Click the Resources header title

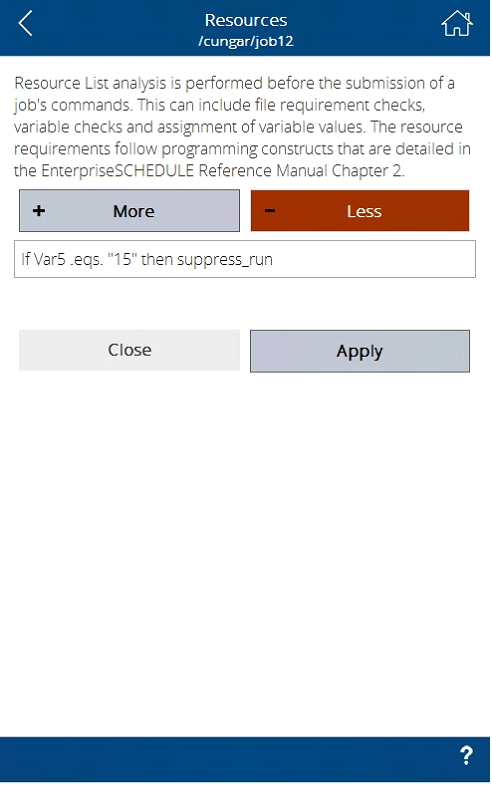[x=246, y=20]
